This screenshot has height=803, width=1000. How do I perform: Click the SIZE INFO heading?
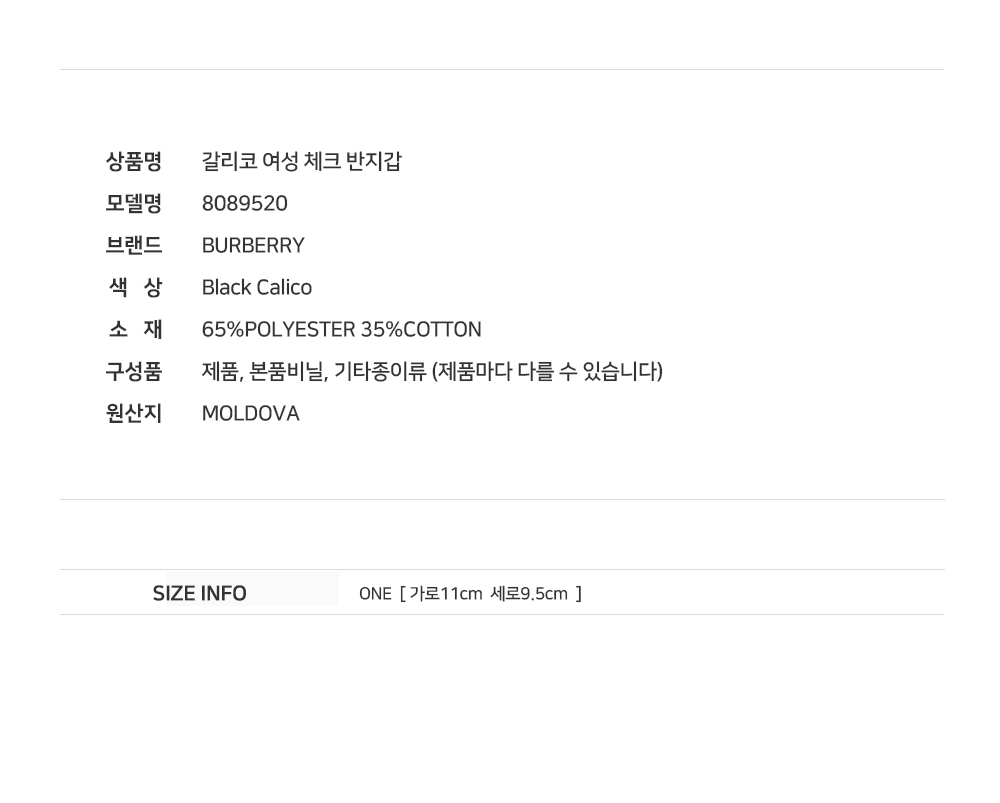[199, 593]
